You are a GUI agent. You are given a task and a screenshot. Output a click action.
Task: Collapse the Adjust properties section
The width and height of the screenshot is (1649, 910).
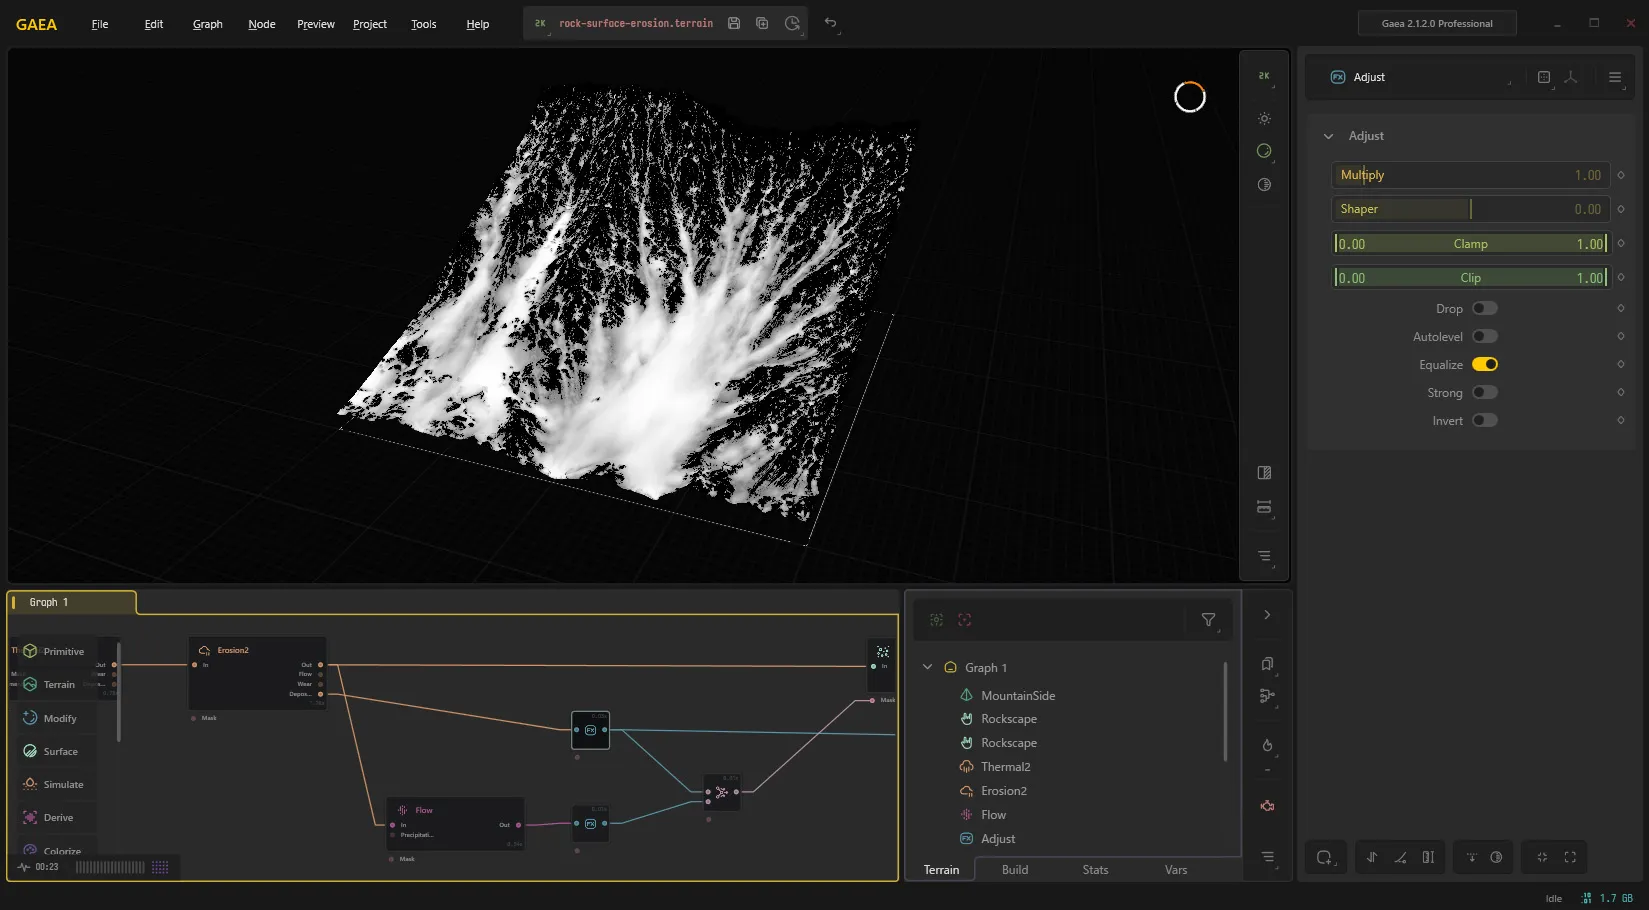point(1328,136)
